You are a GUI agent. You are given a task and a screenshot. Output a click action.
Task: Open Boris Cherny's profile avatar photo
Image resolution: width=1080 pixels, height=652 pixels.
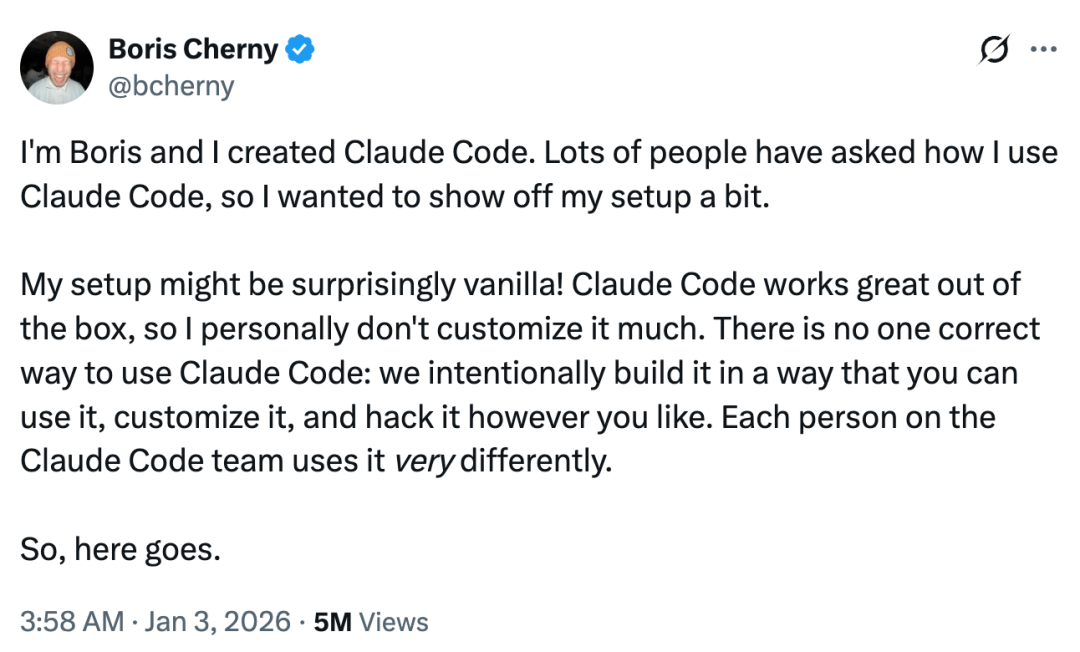tap(56, 67)
